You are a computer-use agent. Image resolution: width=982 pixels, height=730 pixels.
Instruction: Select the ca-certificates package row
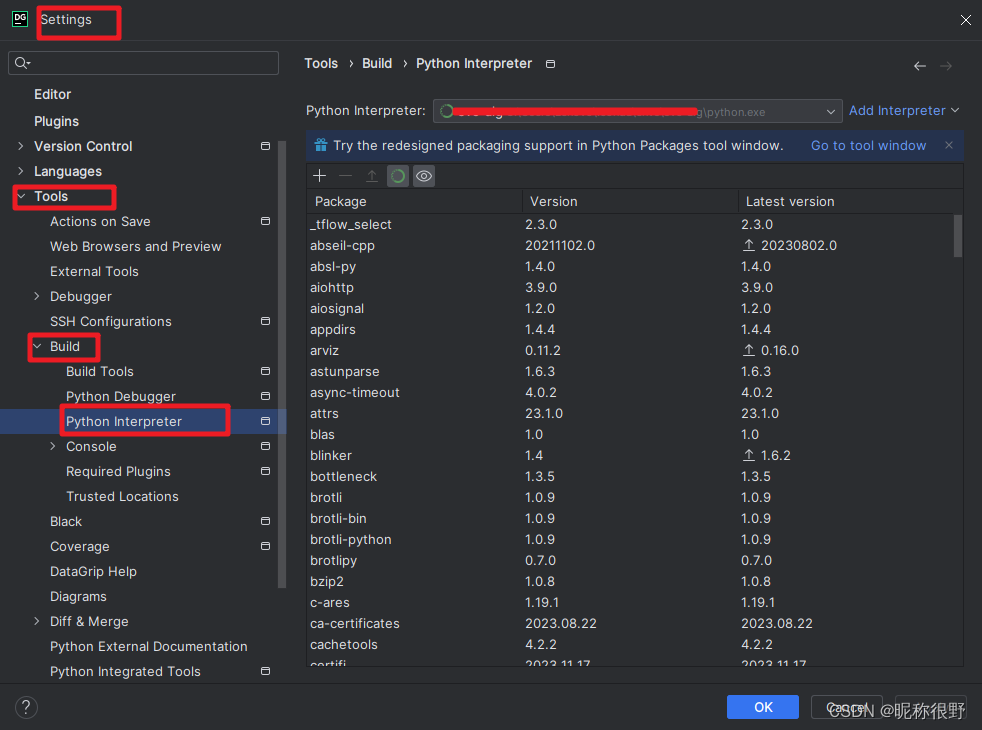(x=630, y=624)
